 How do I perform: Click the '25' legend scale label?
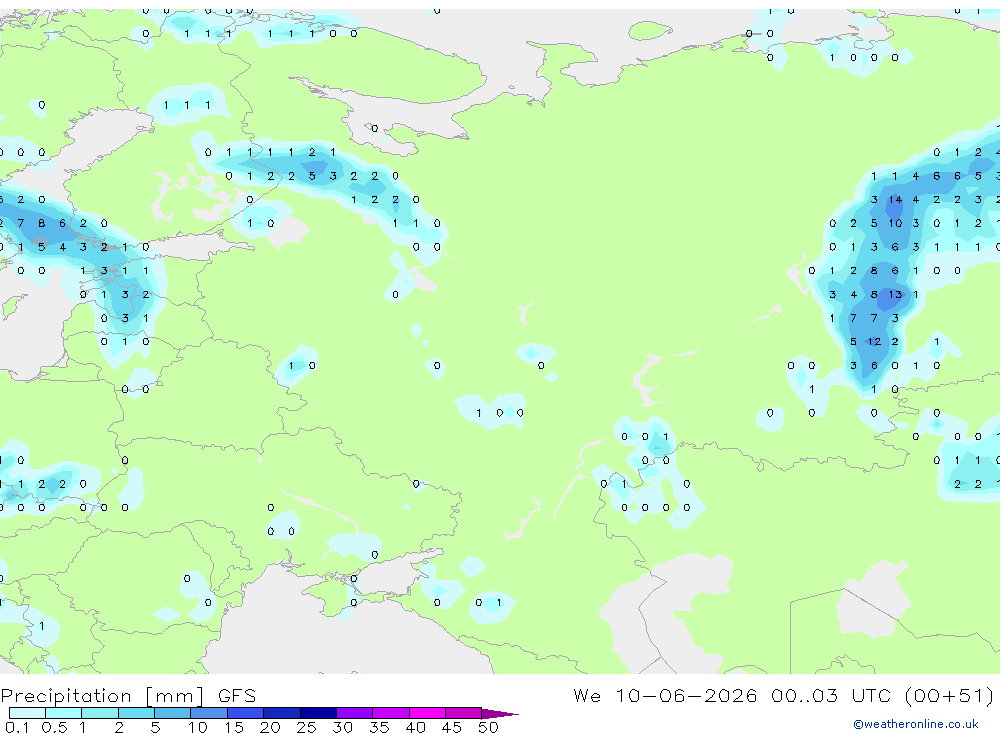coord(306,727)
